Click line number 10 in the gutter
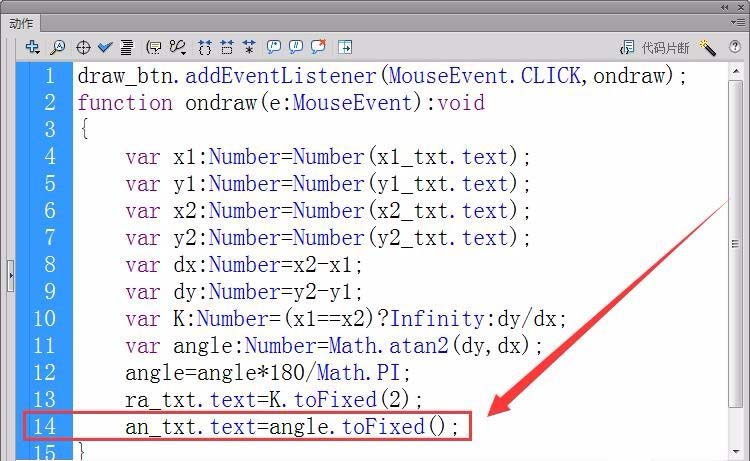Screen dimensions: 750x461 [44, 318]
